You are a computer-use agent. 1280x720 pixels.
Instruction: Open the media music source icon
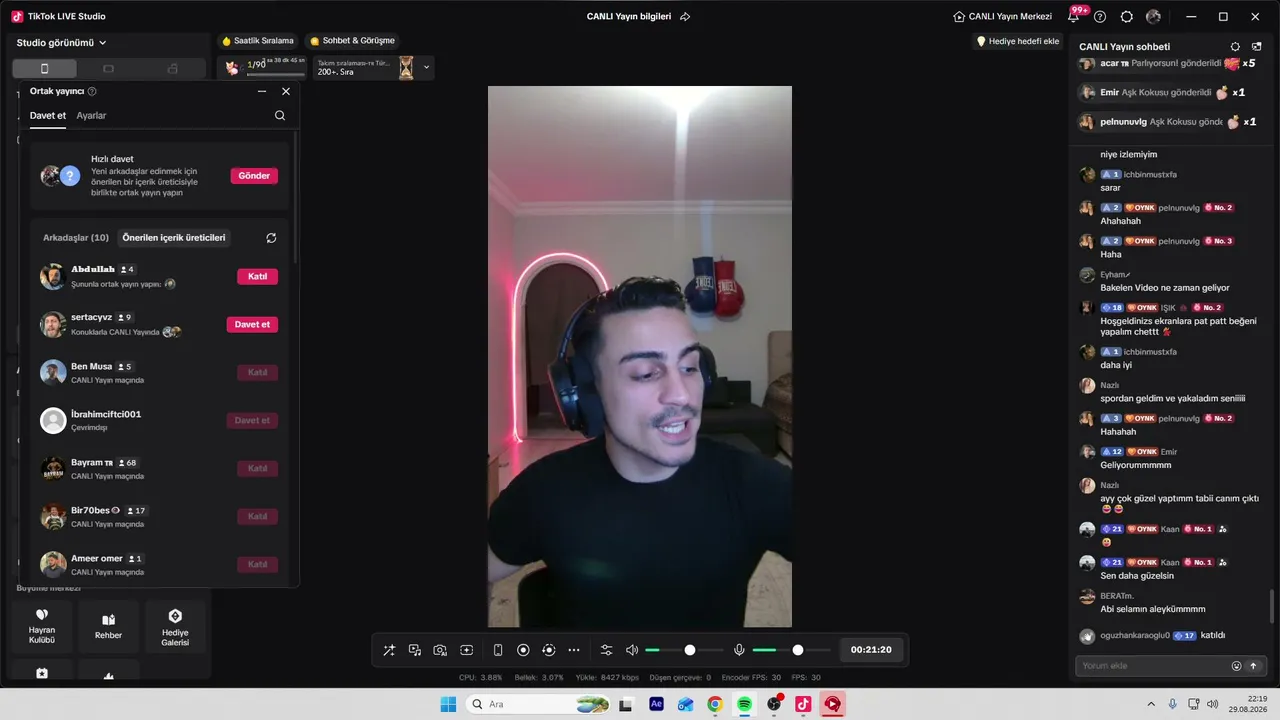click(x=415, y=650)
